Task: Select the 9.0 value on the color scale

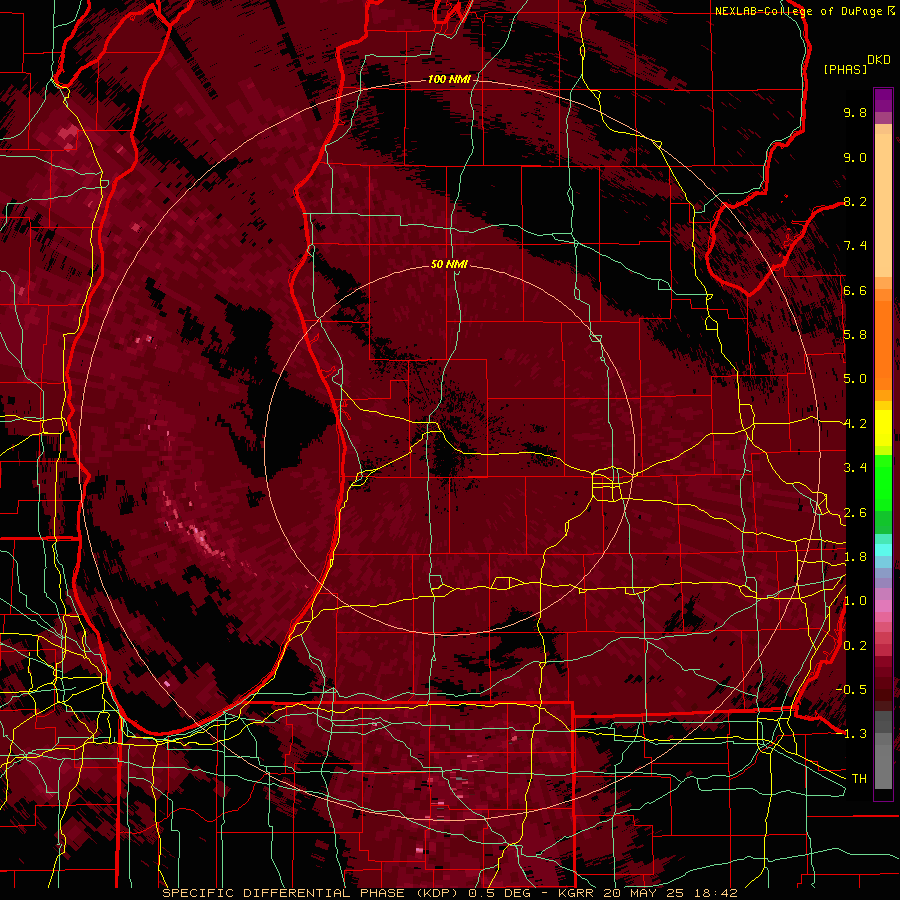Action: [855, 157]
